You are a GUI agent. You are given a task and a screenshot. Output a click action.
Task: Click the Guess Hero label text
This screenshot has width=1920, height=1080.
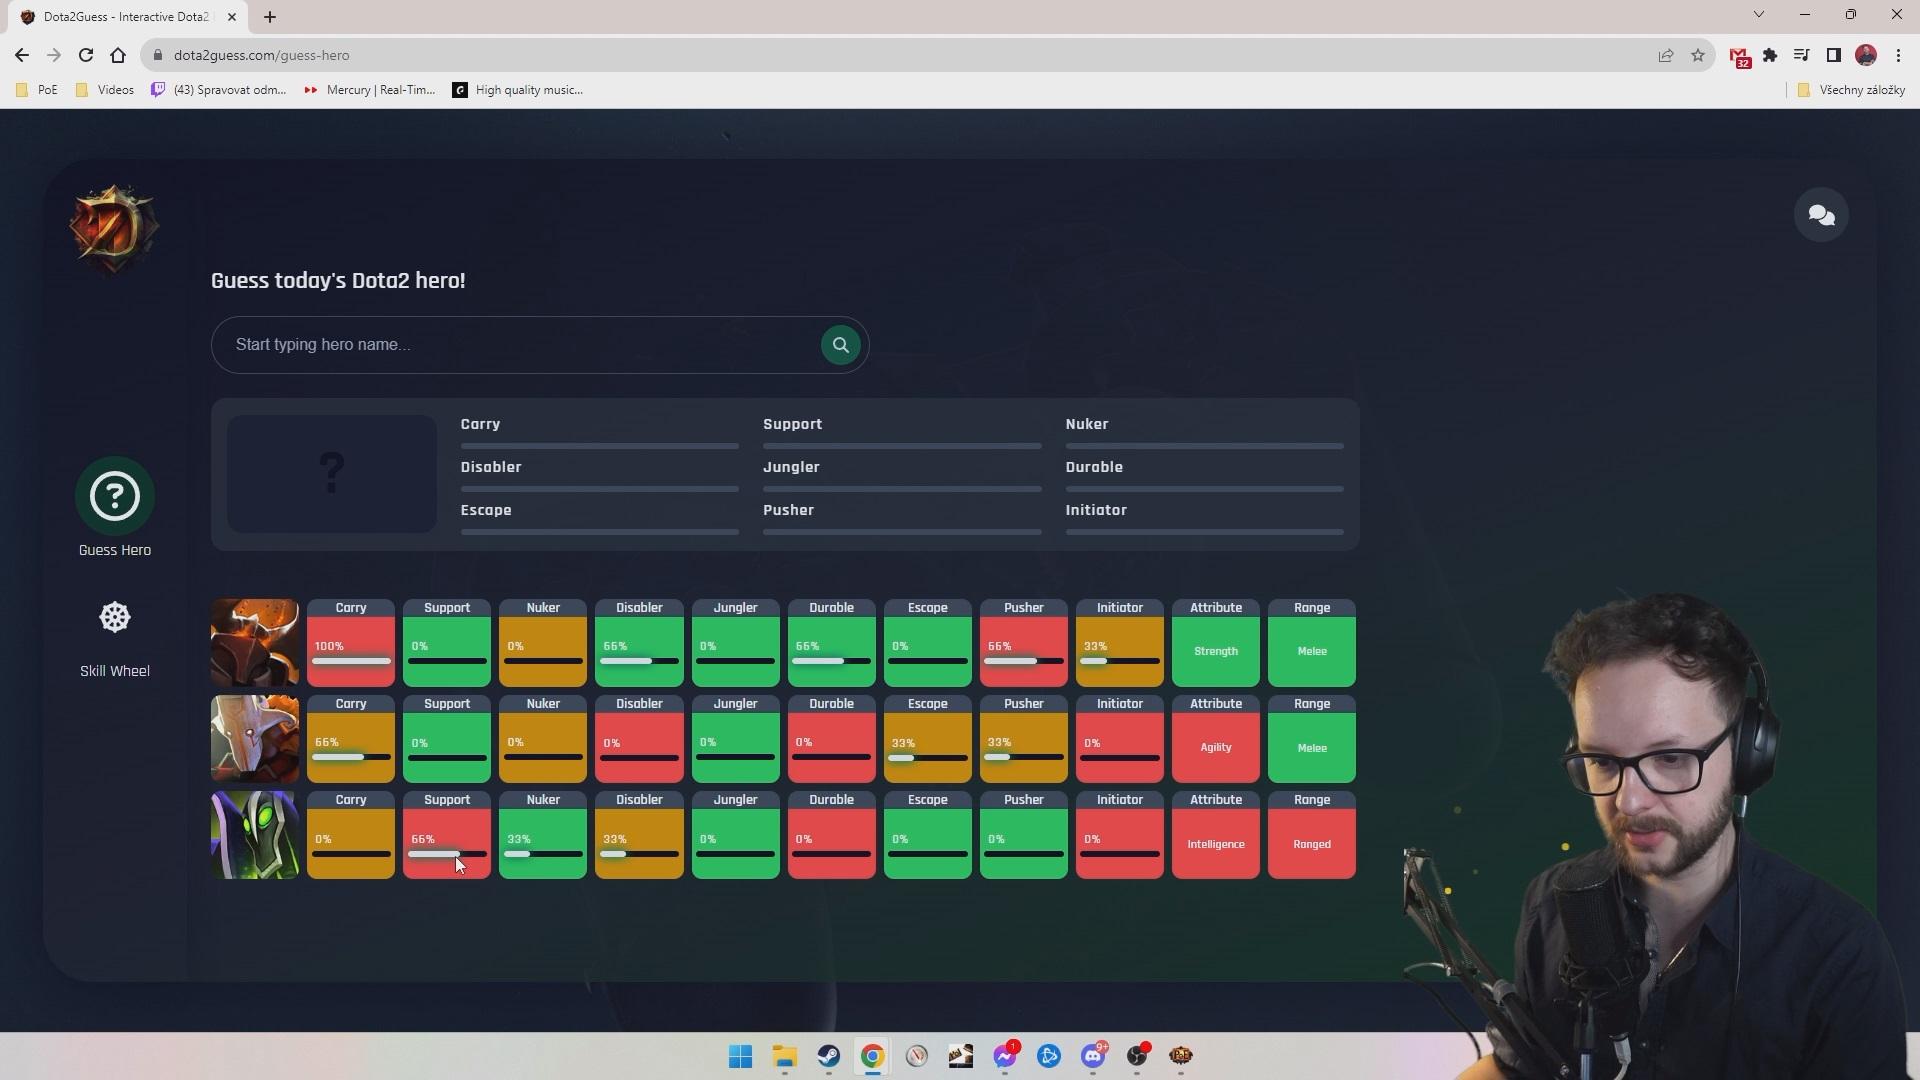coord(115,550)
